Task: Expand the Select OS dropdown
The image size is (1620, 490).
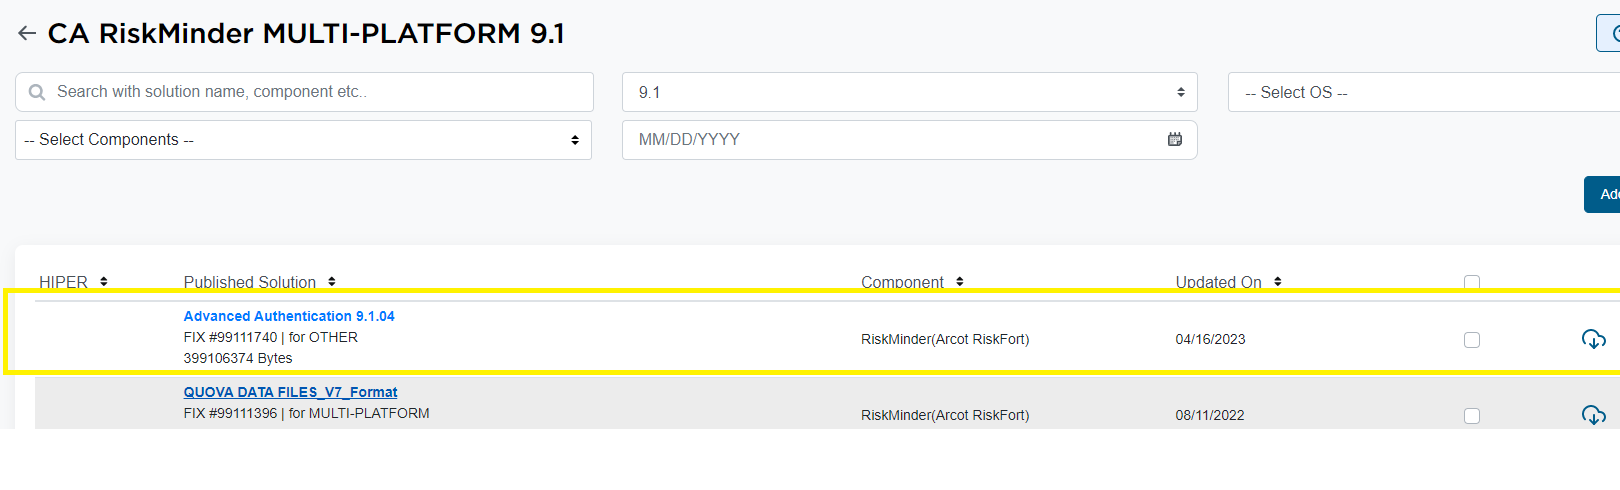Action: point(1420,92)
